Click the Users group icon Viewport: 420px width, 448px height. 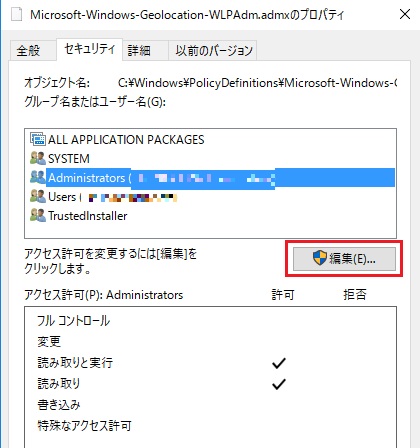point(38,196)
